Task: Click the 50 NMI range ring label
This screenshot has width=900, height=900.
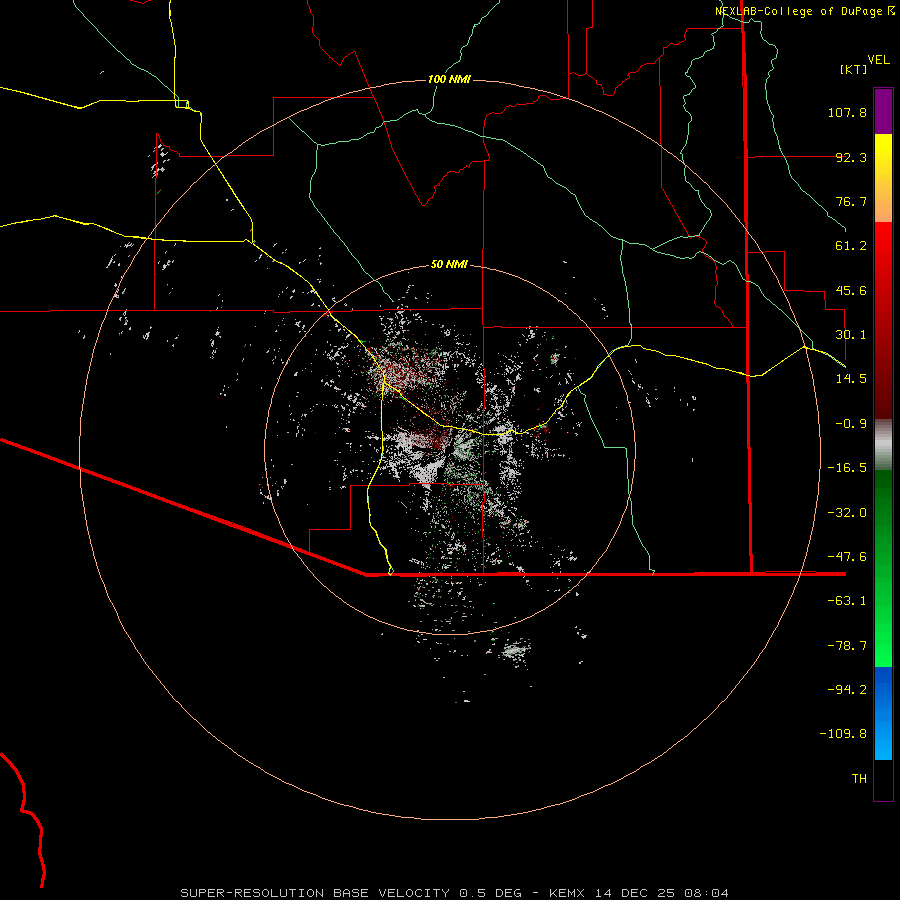Action: tap(449, 264)
